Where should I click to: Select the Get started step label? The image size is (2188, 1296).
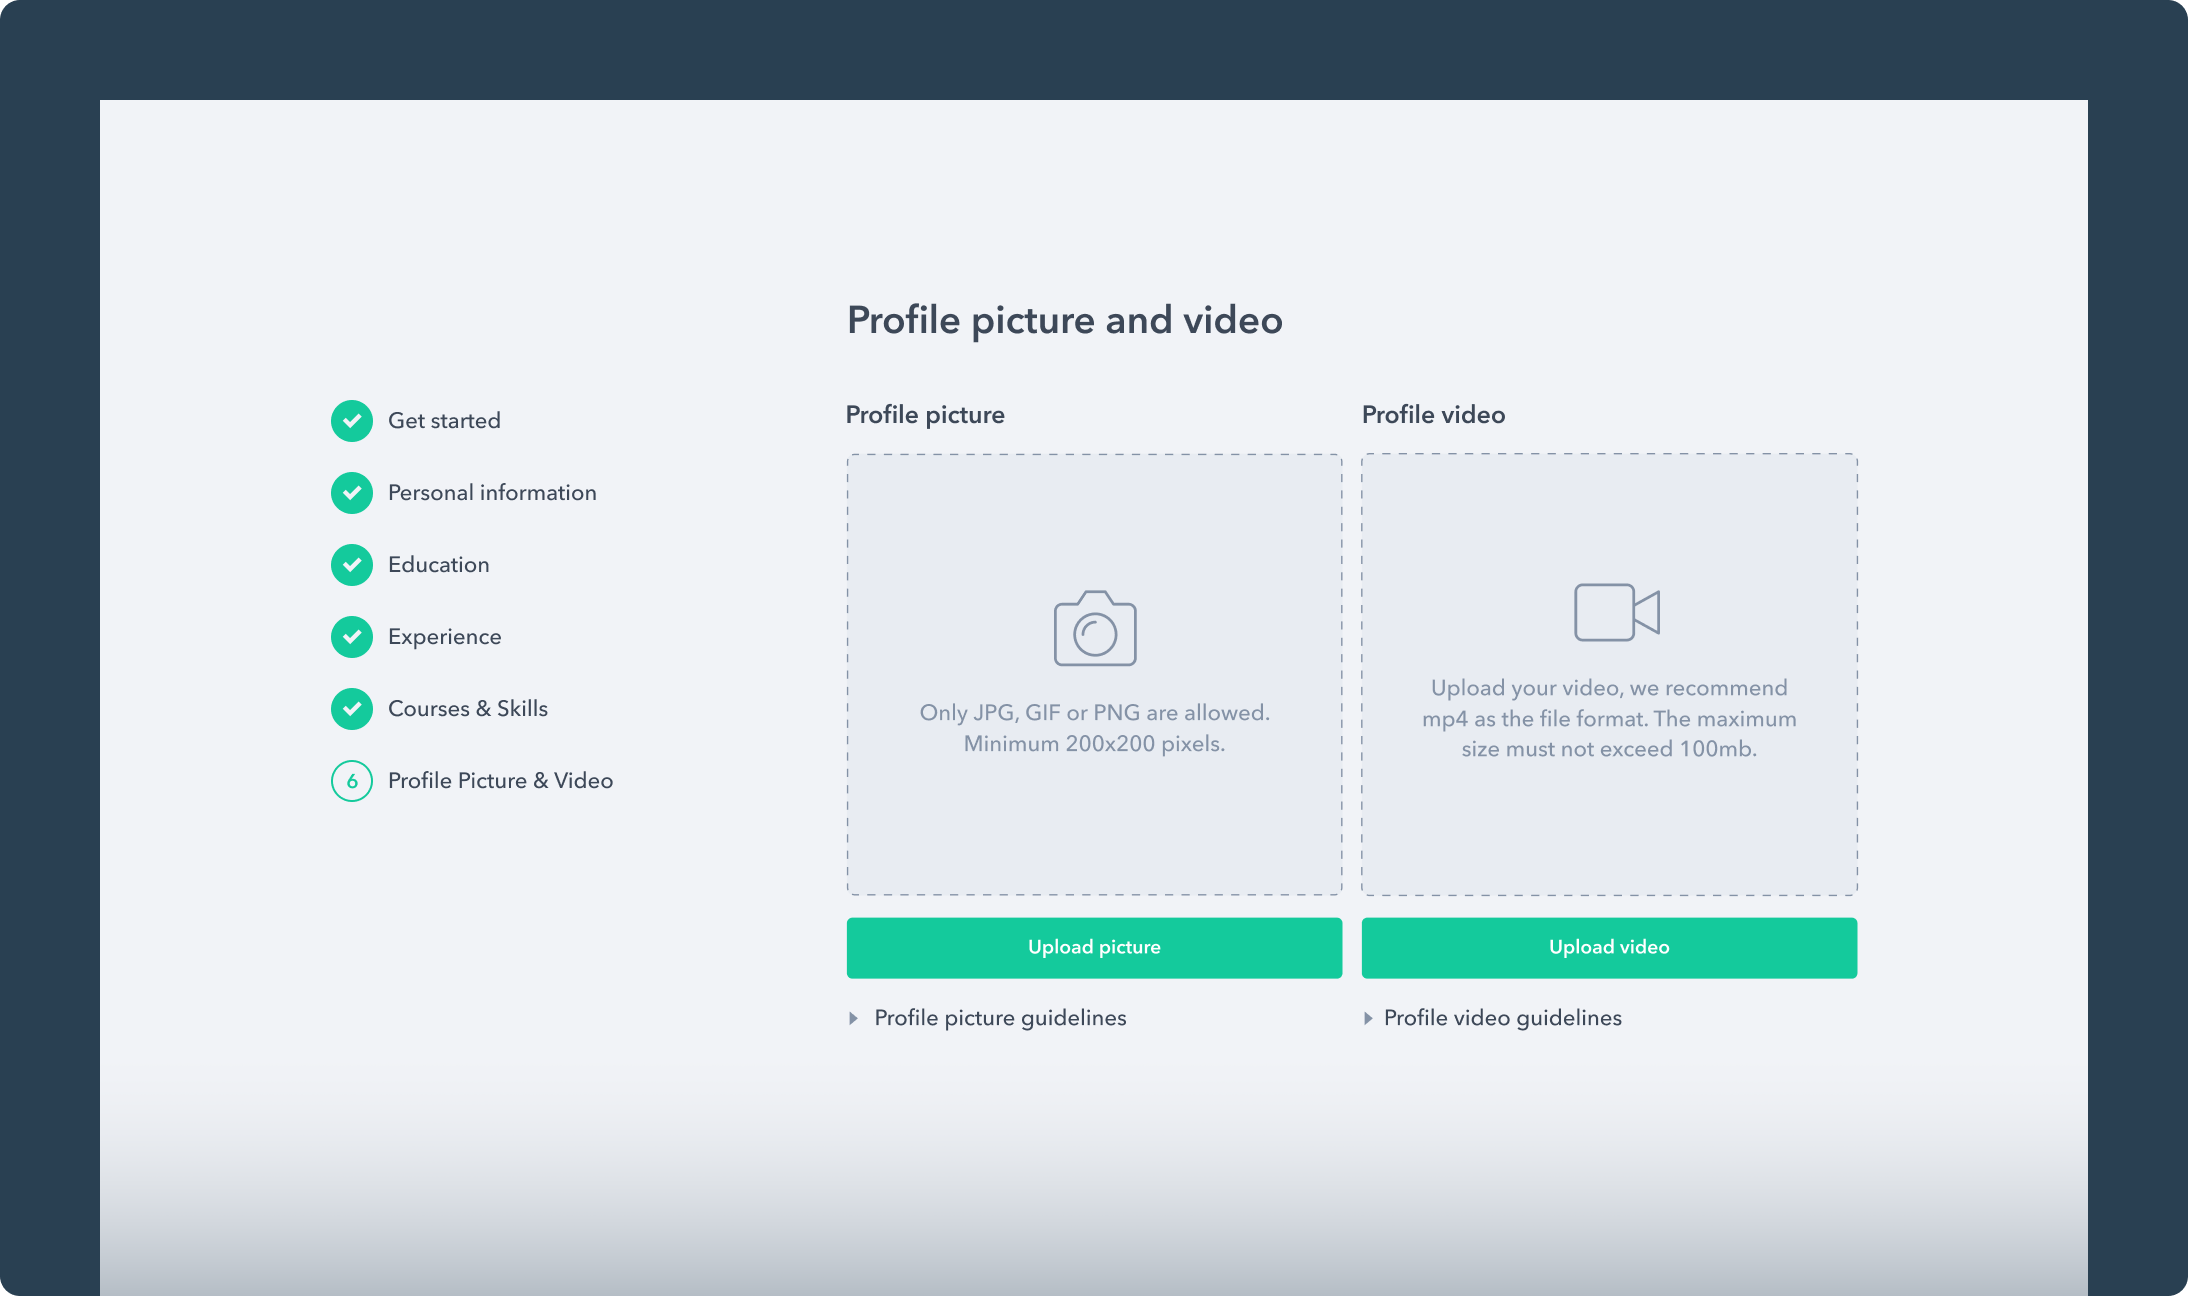coord(444,421)
